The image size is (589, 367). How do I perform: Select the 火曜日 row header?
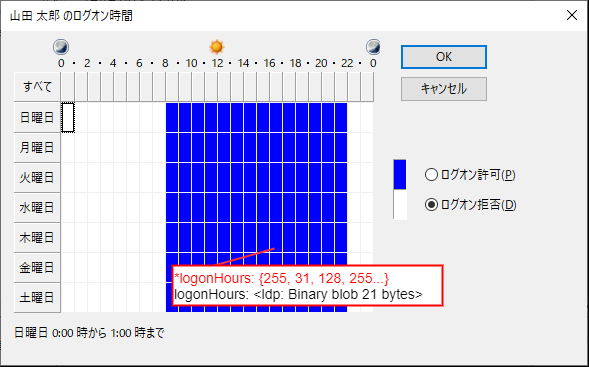37,178
